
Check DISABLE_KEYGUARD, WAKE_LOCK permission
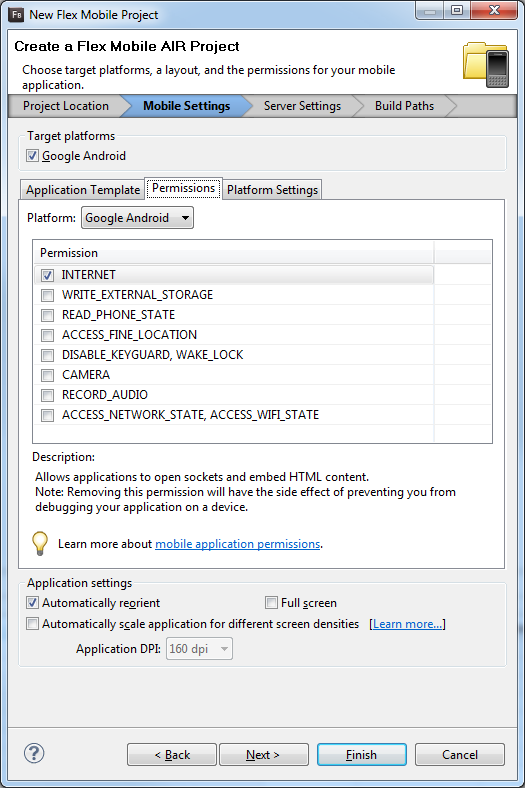(x=47, y=355)
